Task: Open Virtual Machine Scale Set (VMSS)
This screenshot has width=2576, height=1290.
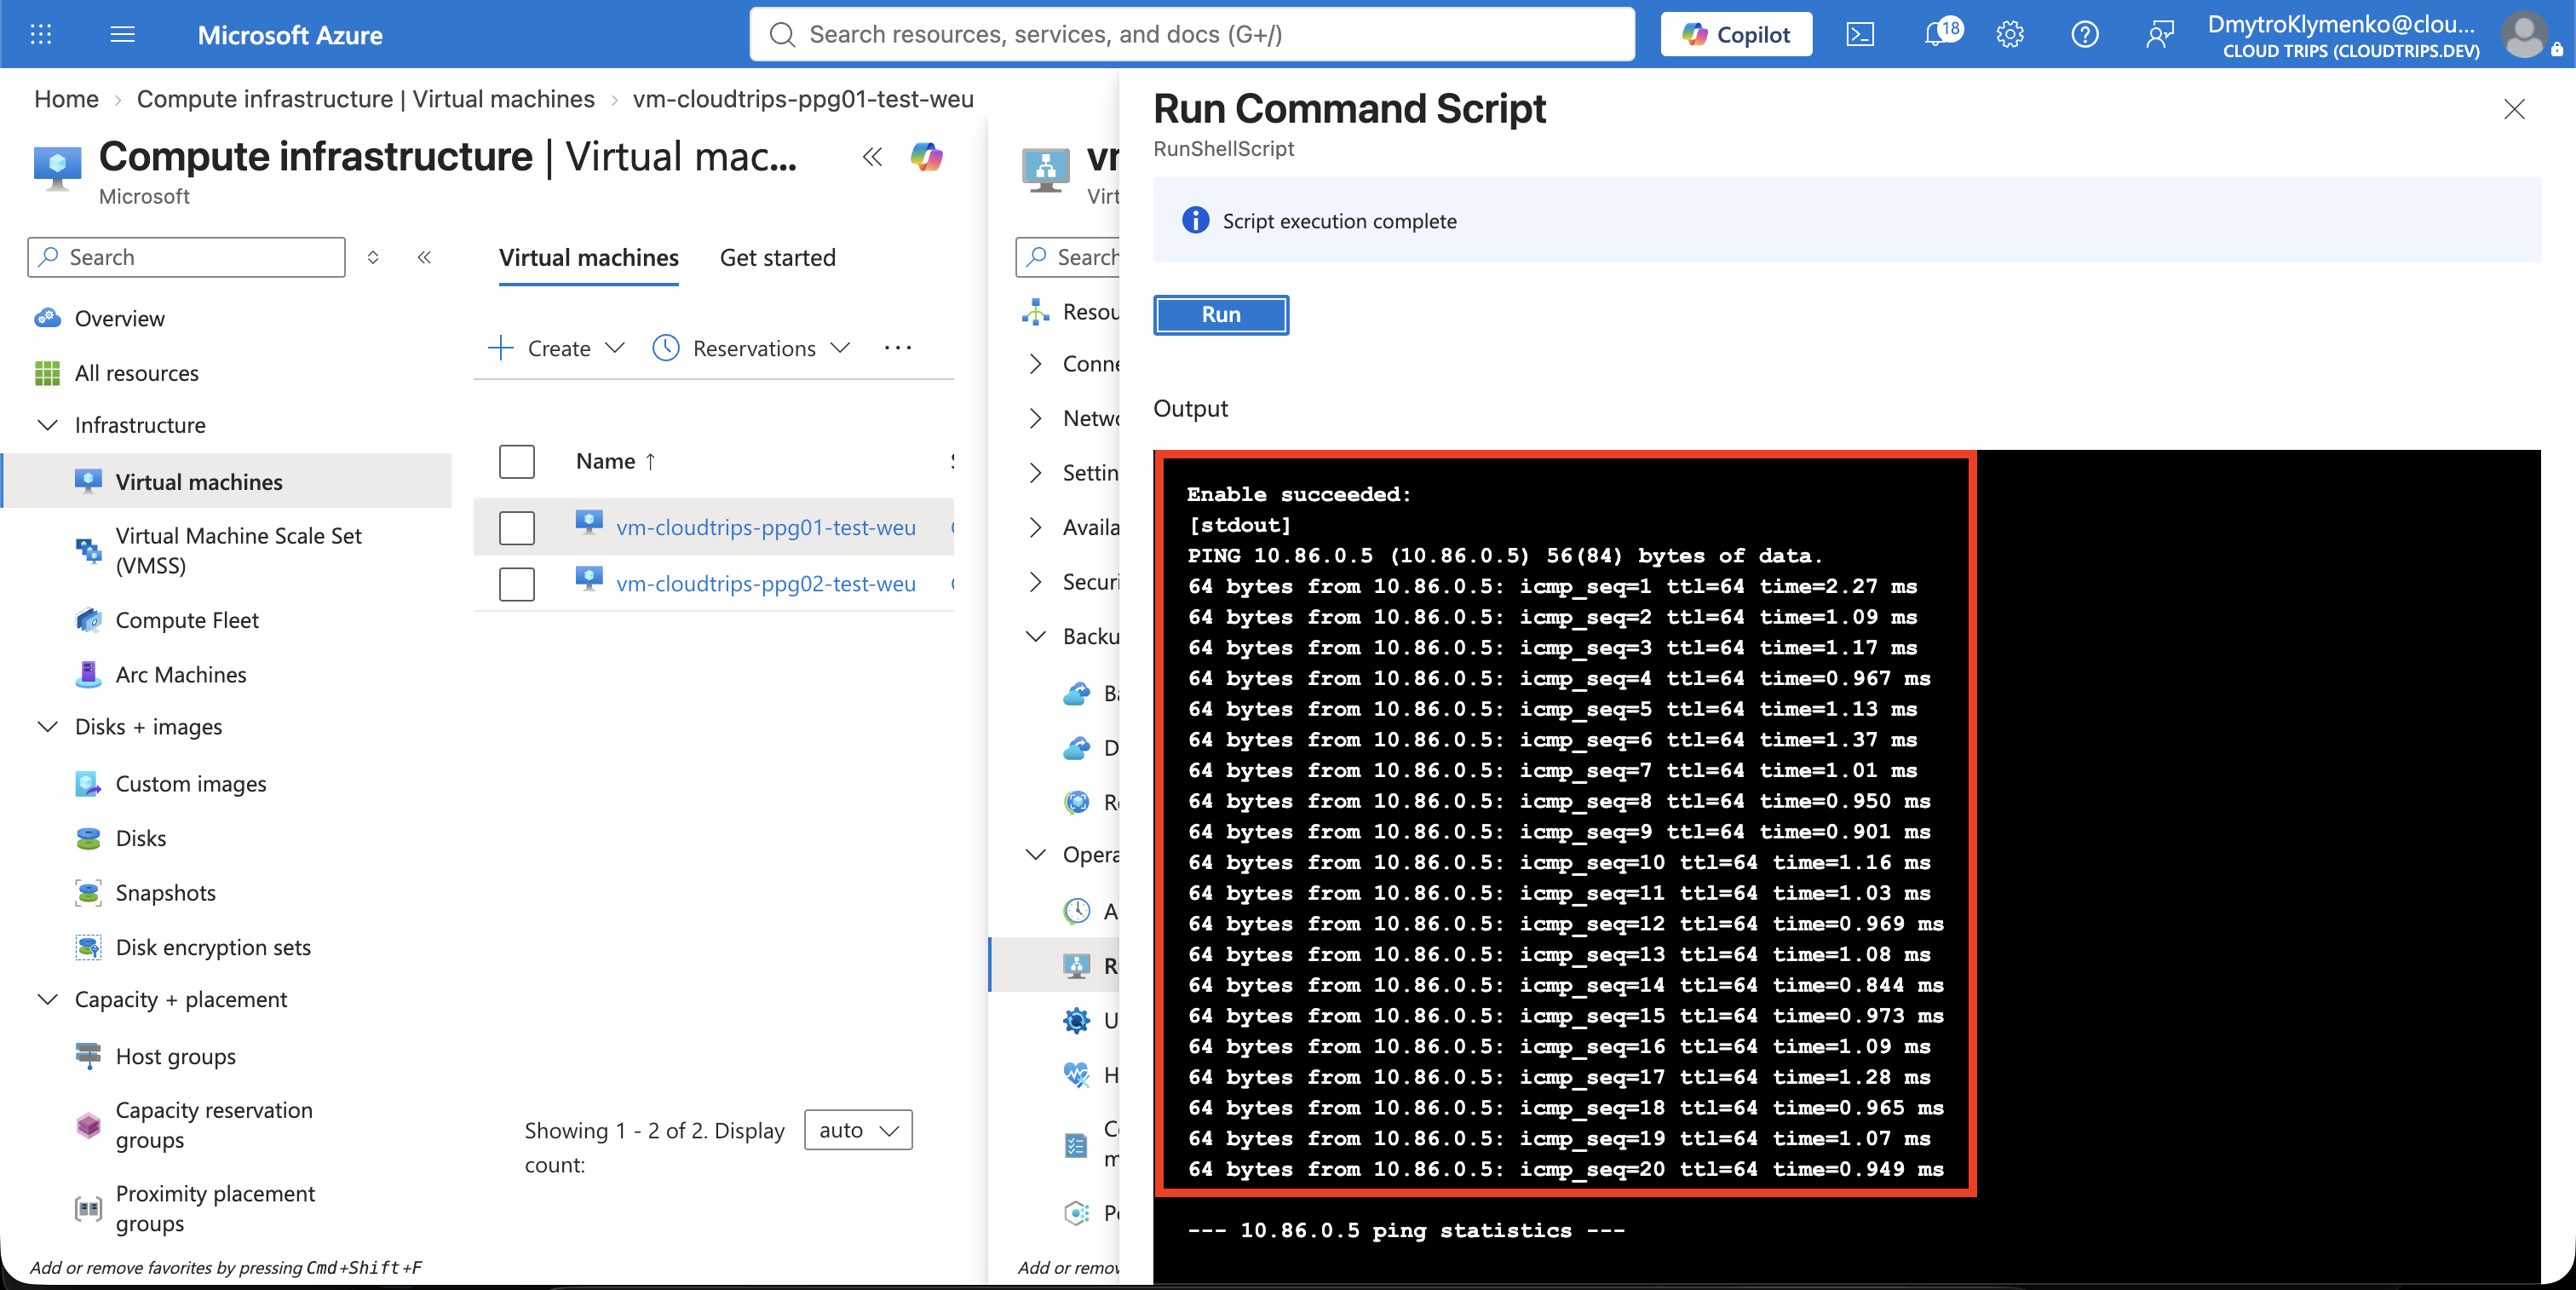Action: pos(238,551)
